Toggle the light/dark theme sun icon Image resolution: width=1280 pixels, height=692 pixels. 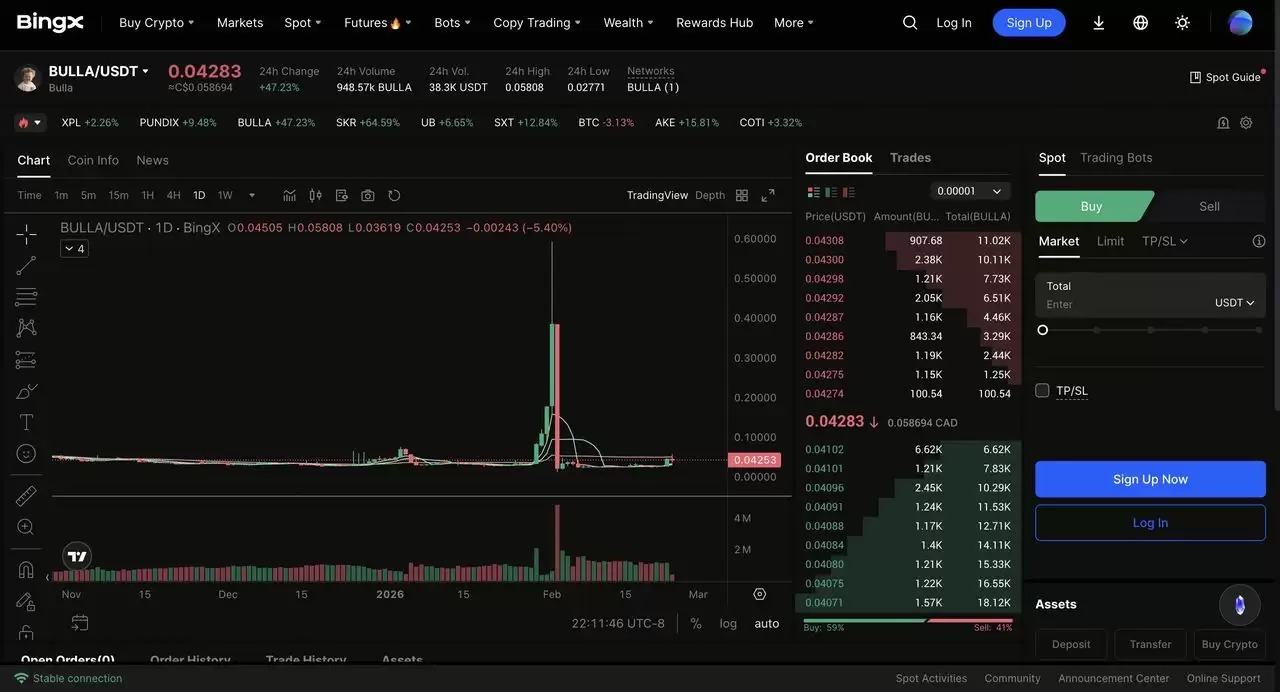(1182, 22)
